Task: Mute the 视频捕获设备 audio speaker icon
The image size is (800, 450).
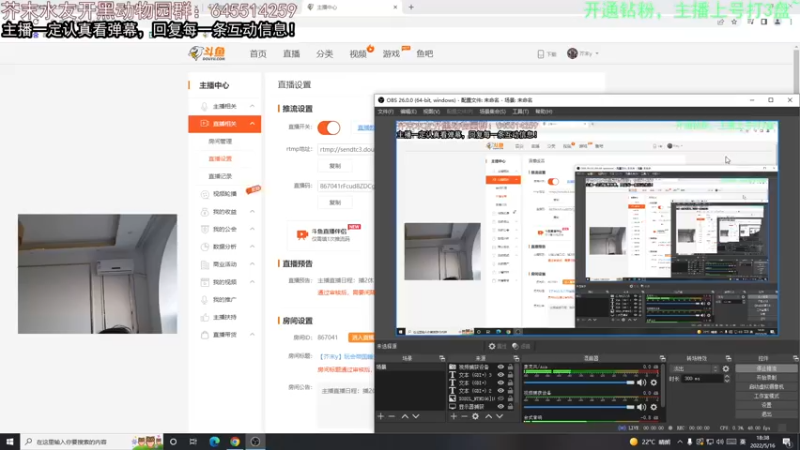Action: coord(641,407)
